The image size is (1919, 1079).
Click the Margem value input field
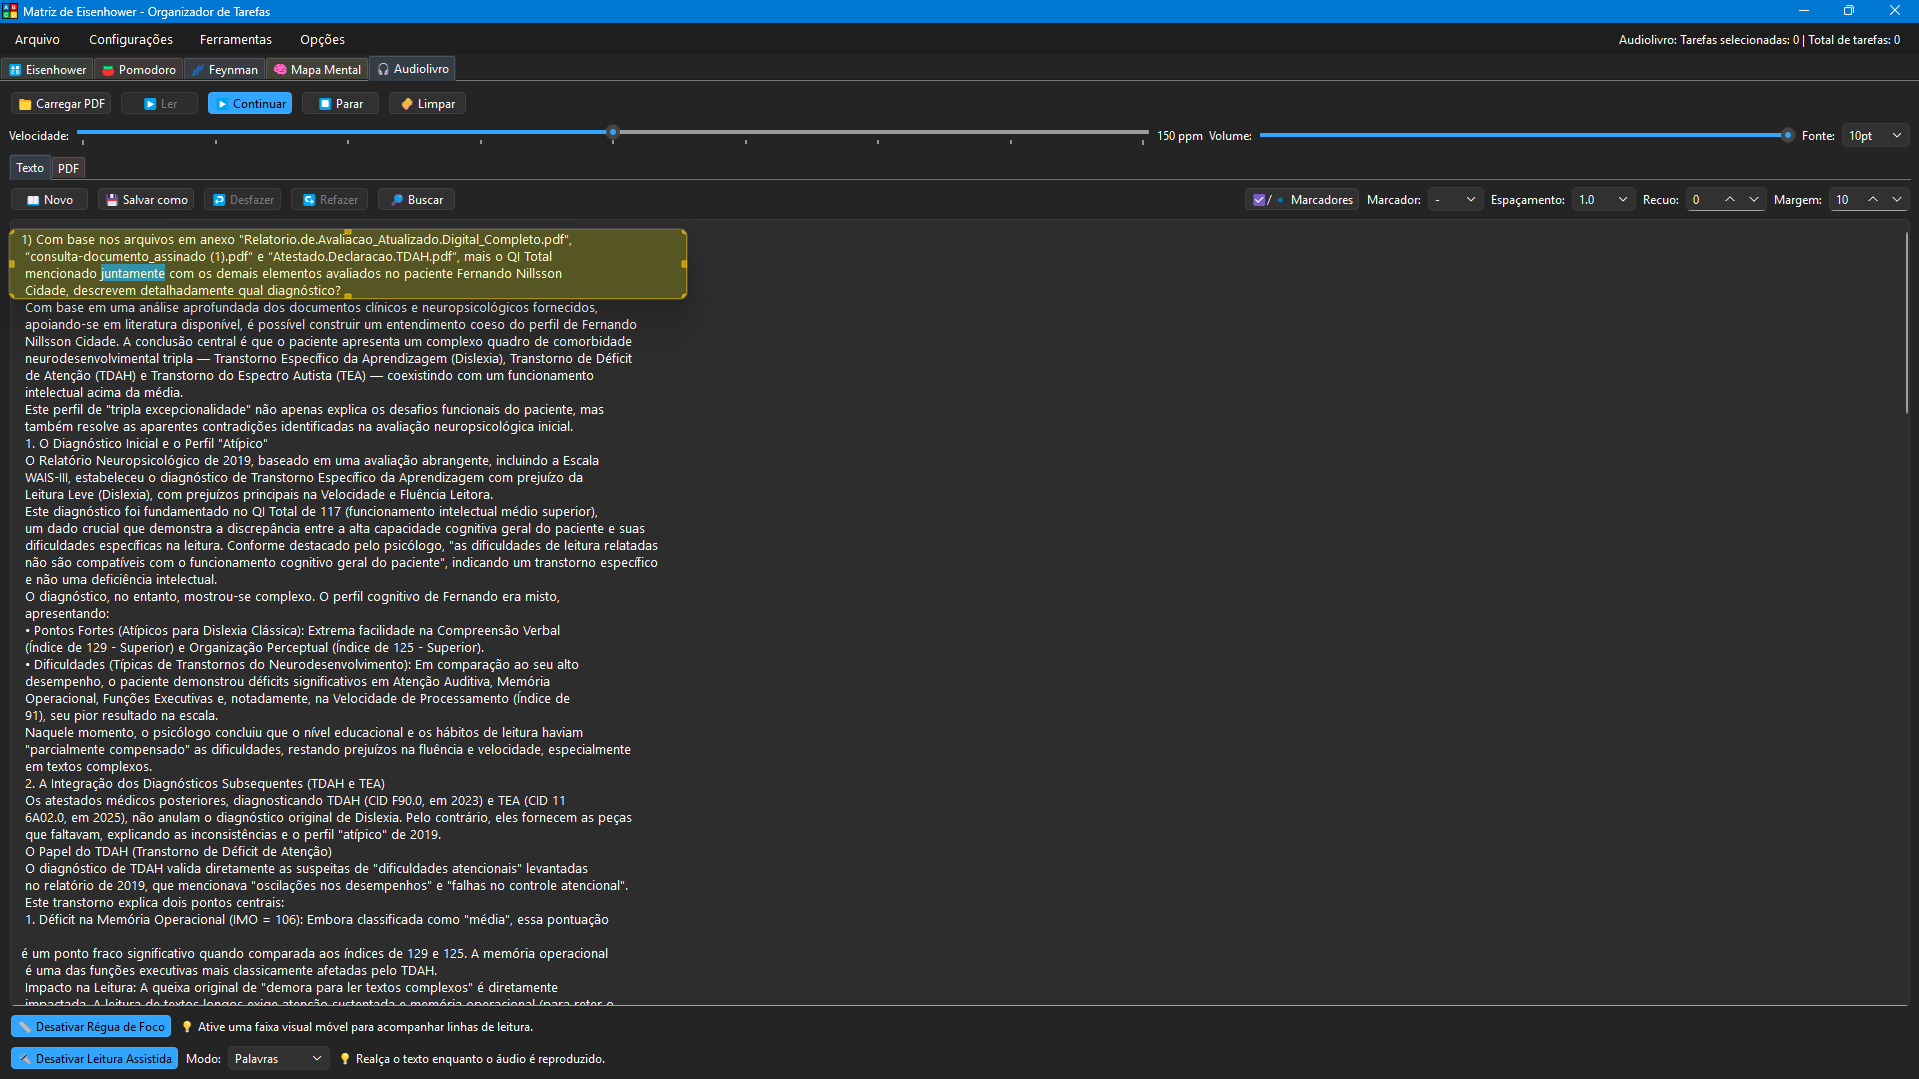[x=1846, y=200]
